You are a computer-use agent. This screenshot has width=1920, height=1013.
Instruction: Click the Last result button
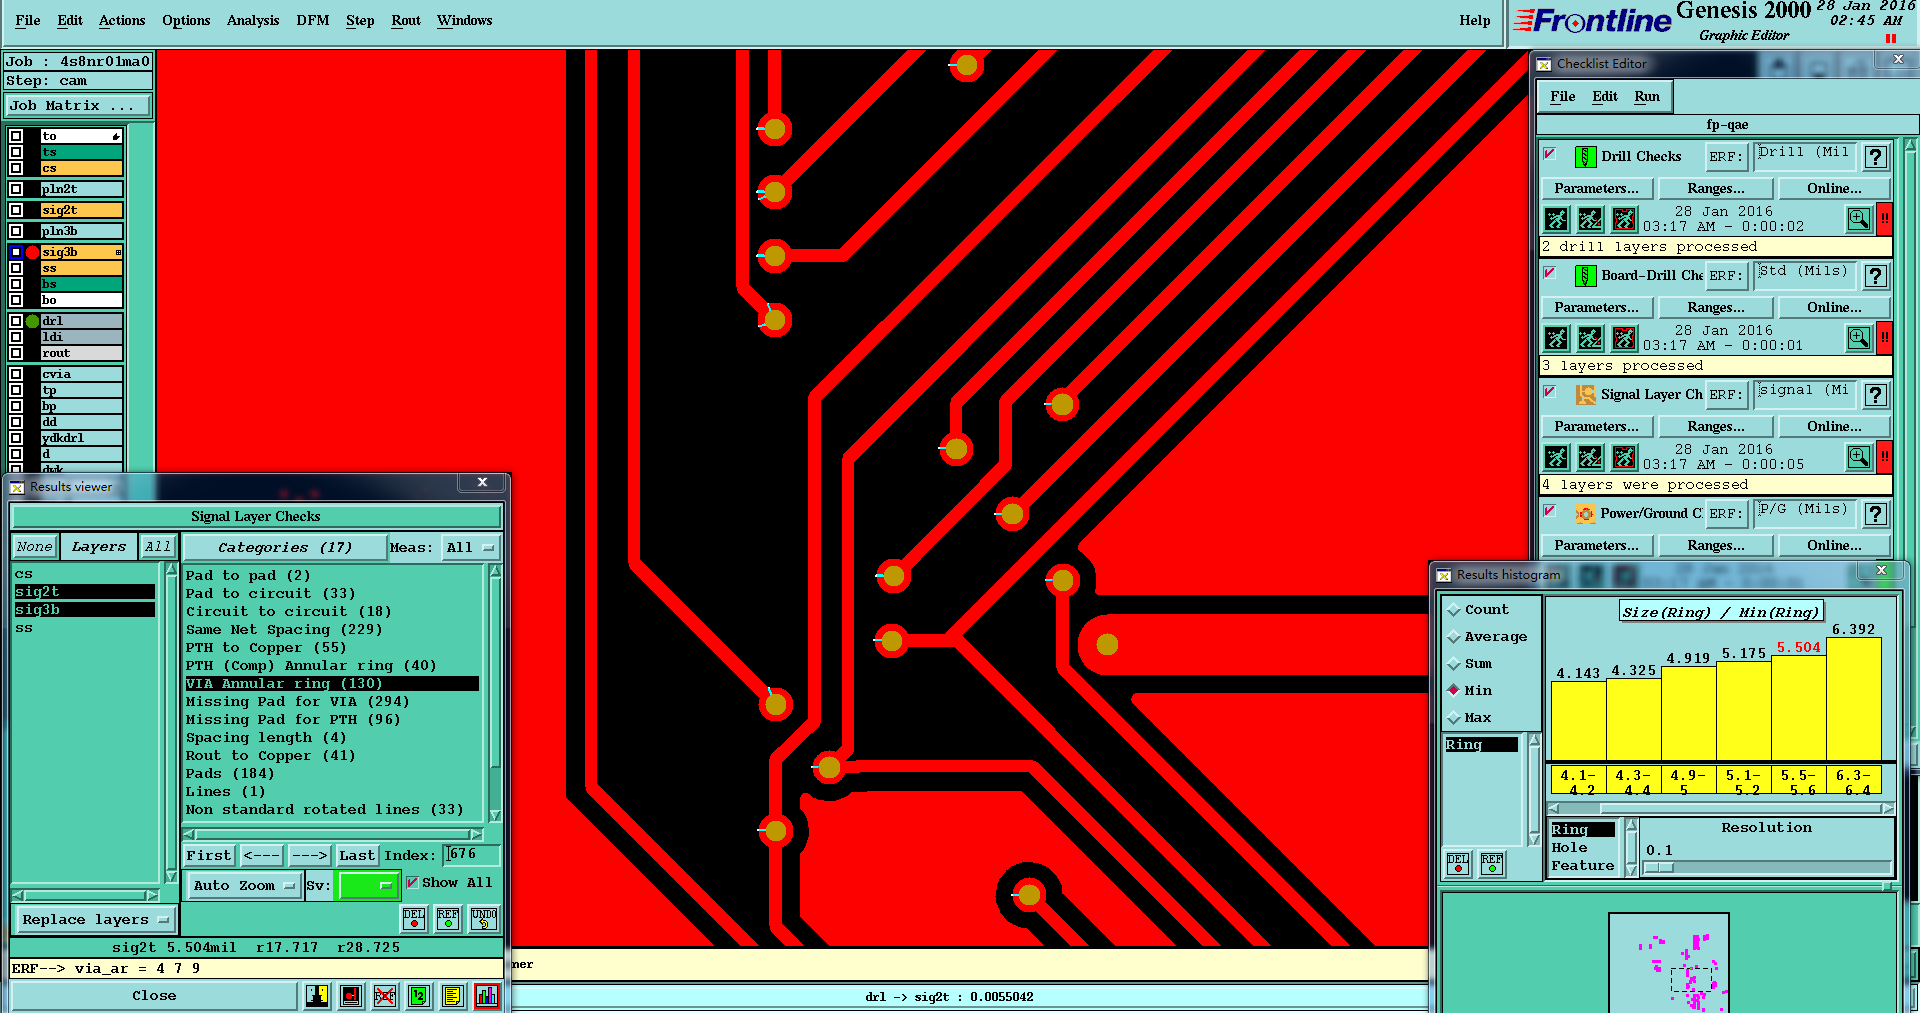tap(356, 856)
